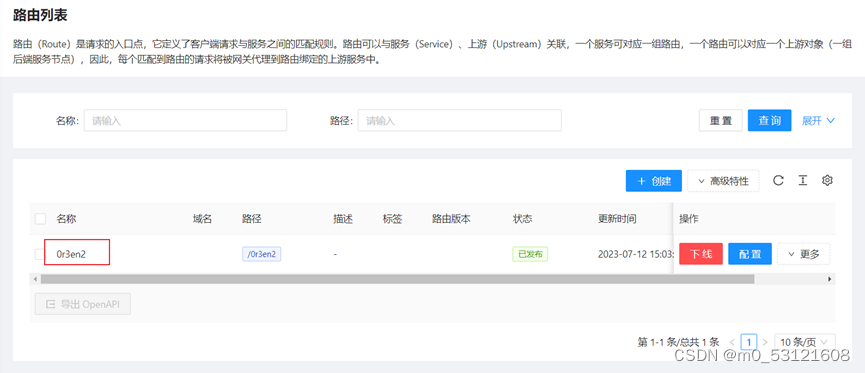Screen dimensions: 865x373
Task: Click the 域名 column header
Action: point(202,219)
